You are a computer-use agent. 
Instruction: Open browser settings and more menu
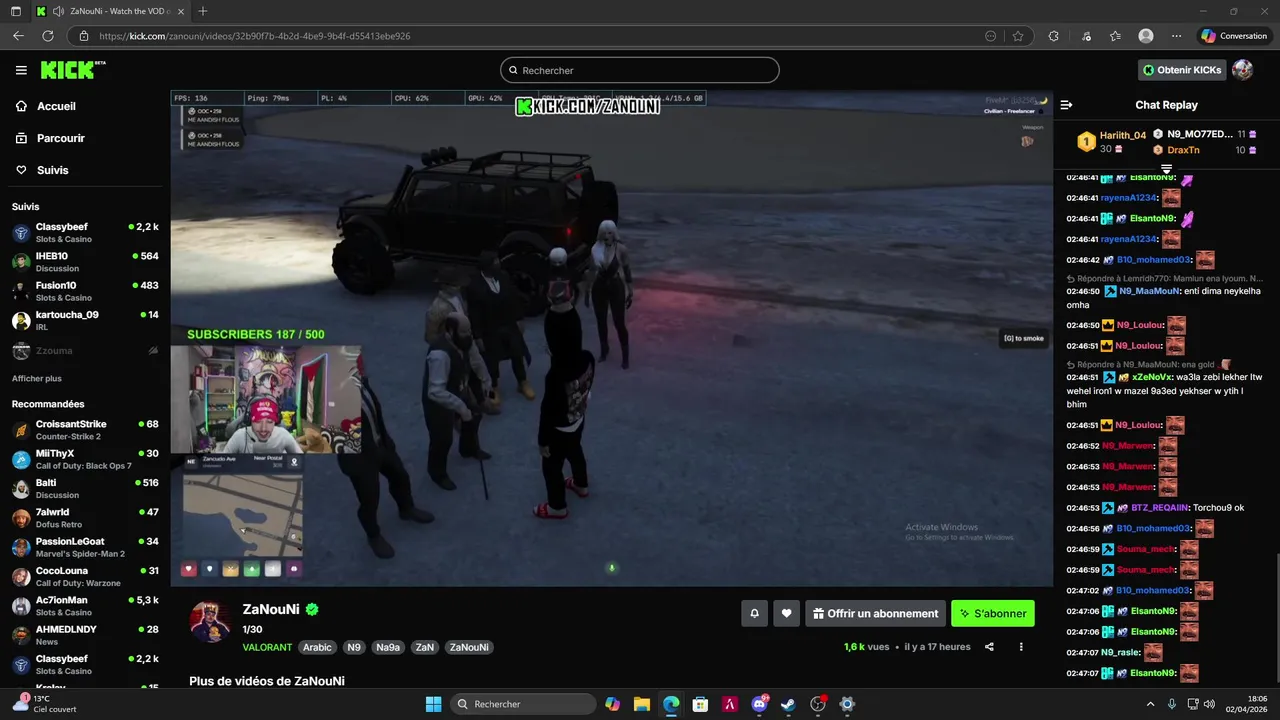pyautogui.click(x=1176, y=36)
